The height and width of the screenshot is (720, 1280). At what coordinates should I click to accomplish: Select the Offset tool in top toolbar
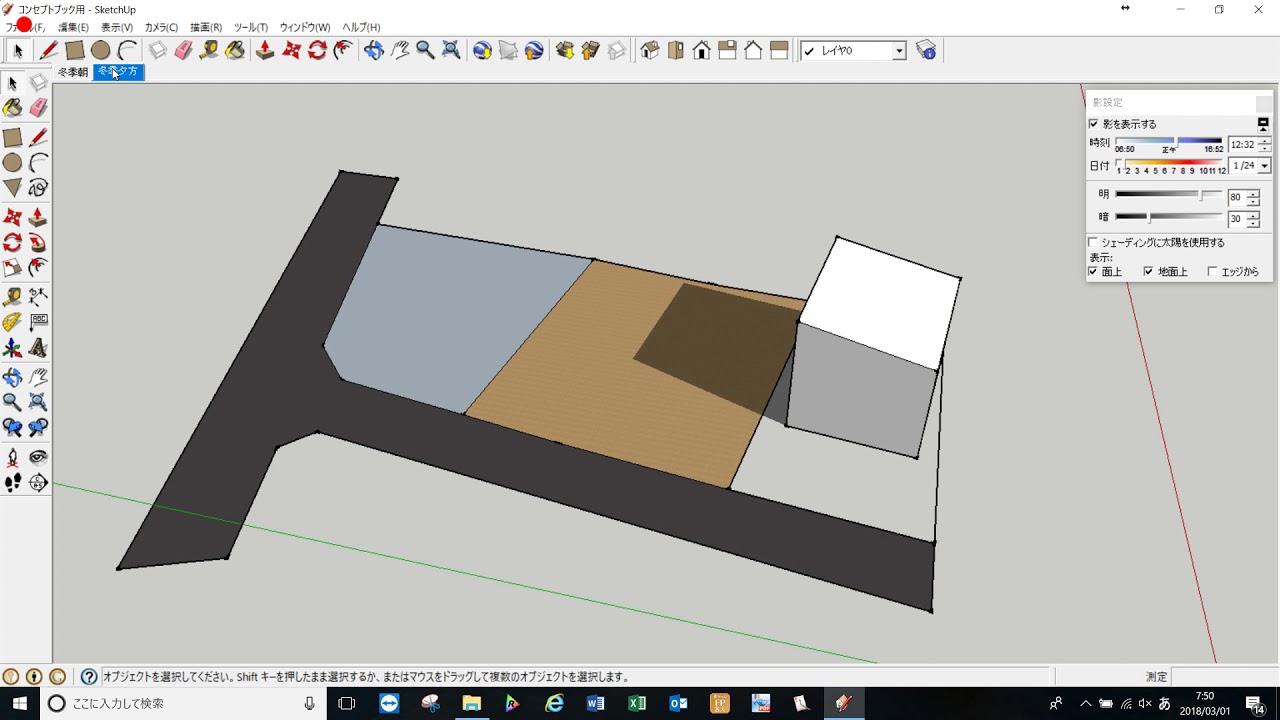point(343,50)
